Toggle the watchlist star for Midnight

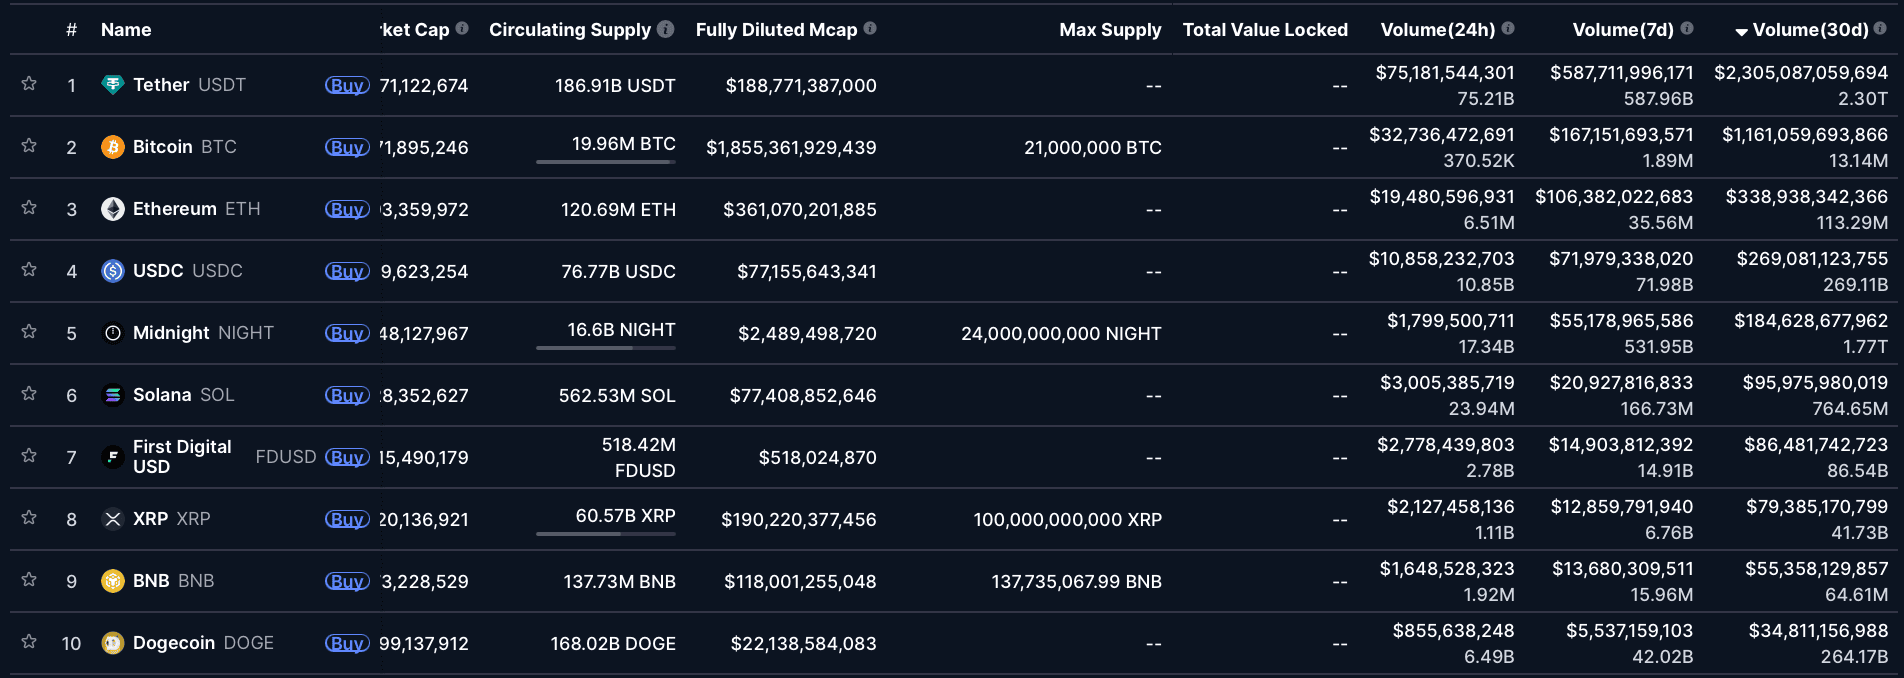[x=29, y=332]
